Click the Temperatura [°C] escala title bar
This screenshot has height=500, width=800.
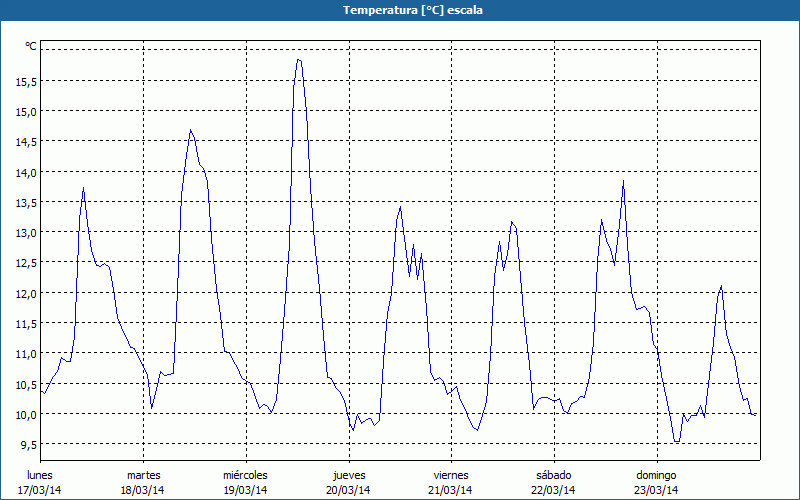tap(400, 10)
